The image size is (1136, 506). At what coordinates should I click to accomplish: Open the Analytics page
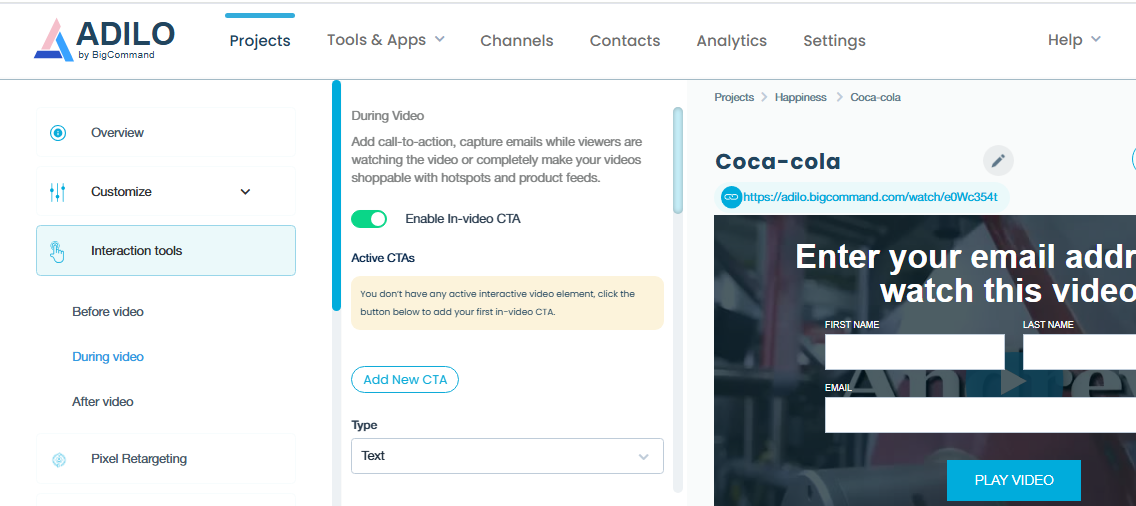point(732,41)
